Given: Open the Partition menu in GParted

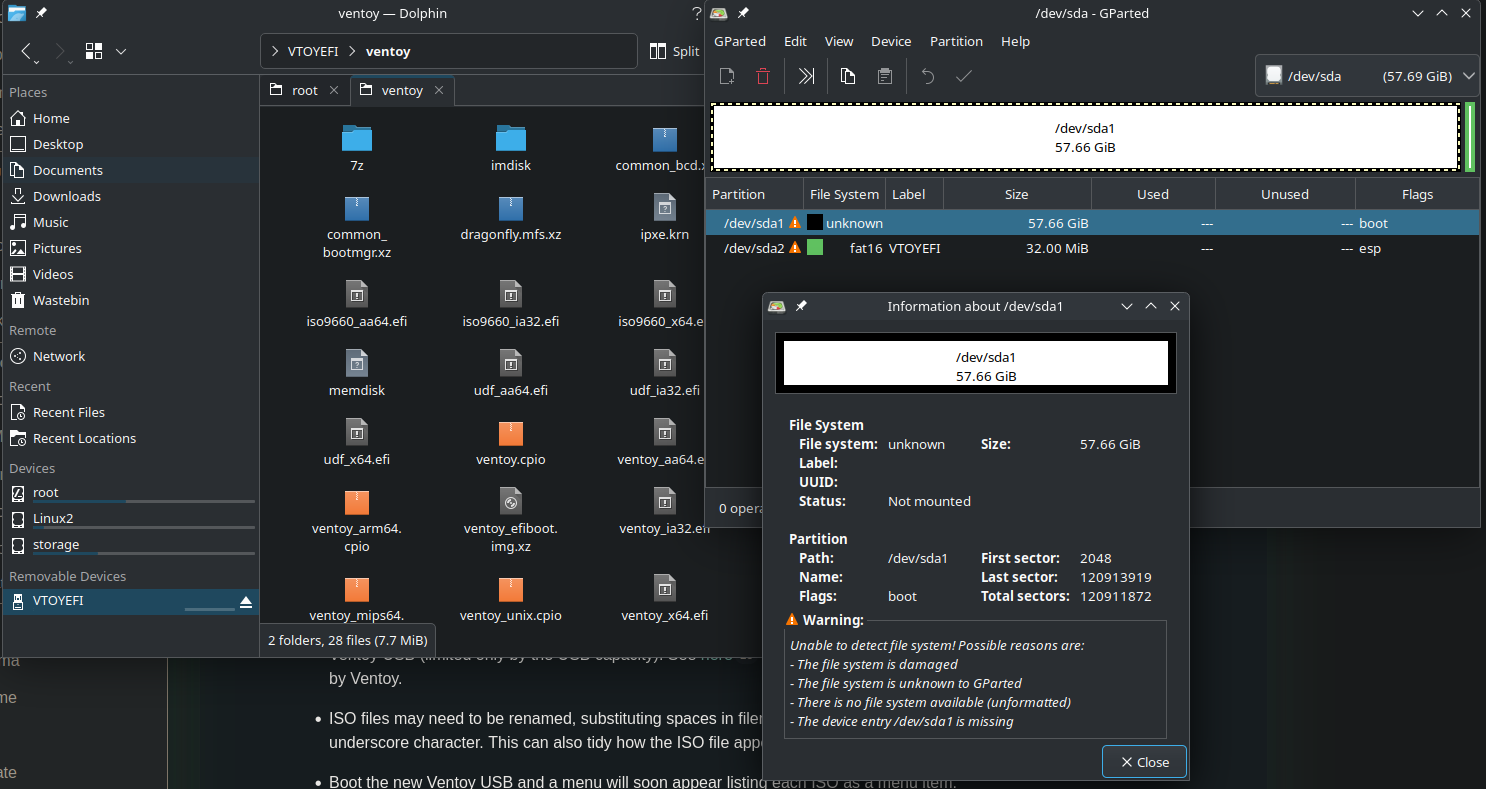Looking at the screenshot, I should [956, 41].
